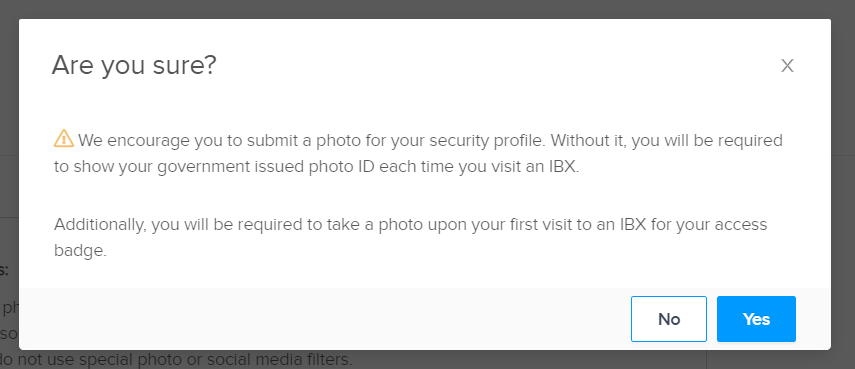Viewport: 855px width, 369px height.
Task: Click the dimmed backdrop right of the dialog
Action: point(843,184)
